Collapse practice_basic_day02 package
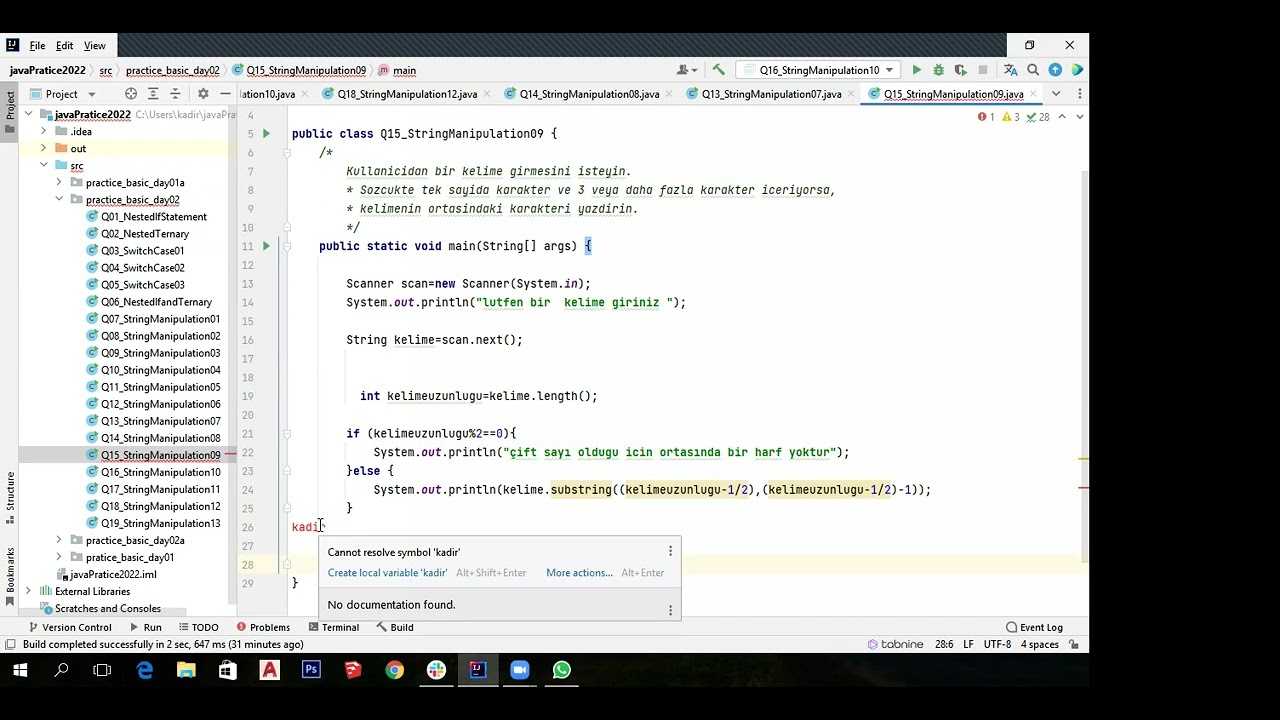This screenshot has height=720, width=1280. coord(59,199)
